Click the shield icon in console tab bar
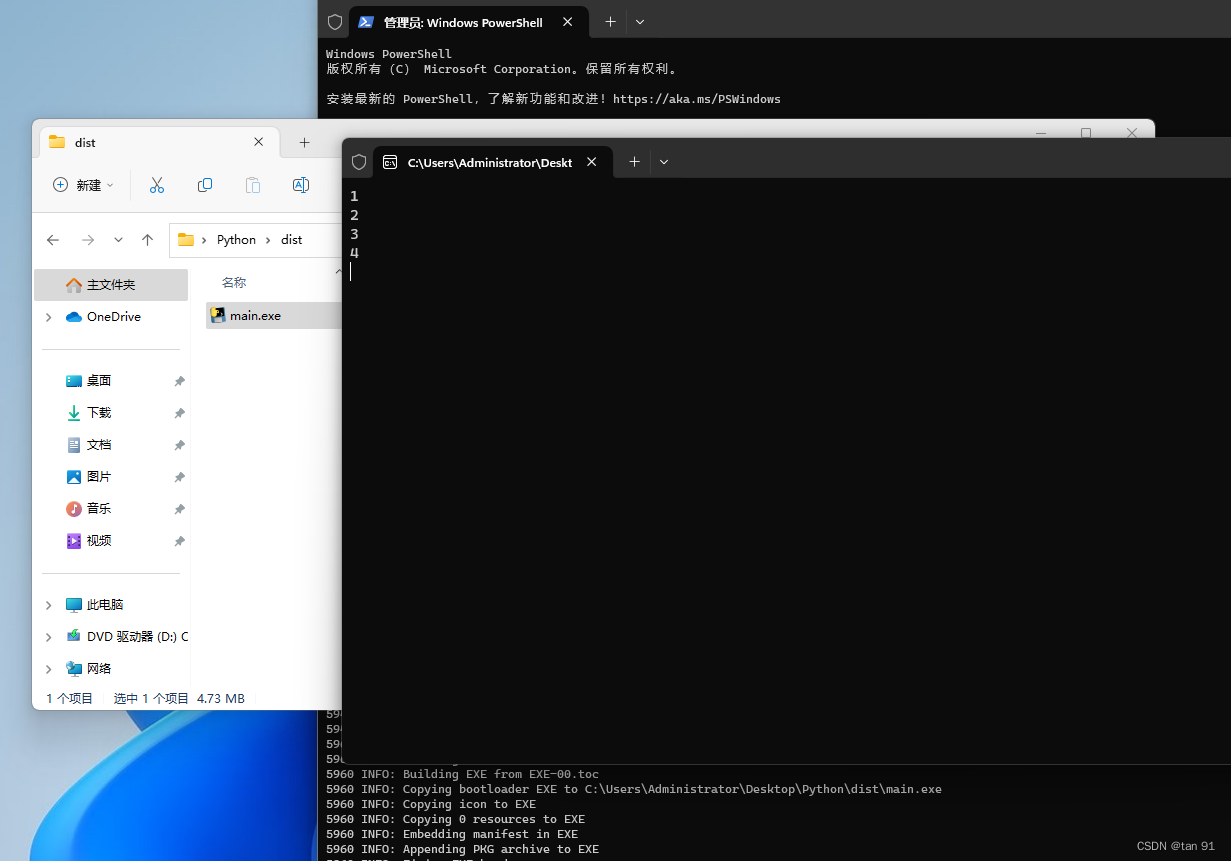1231x861 pixels. point(359,162)
